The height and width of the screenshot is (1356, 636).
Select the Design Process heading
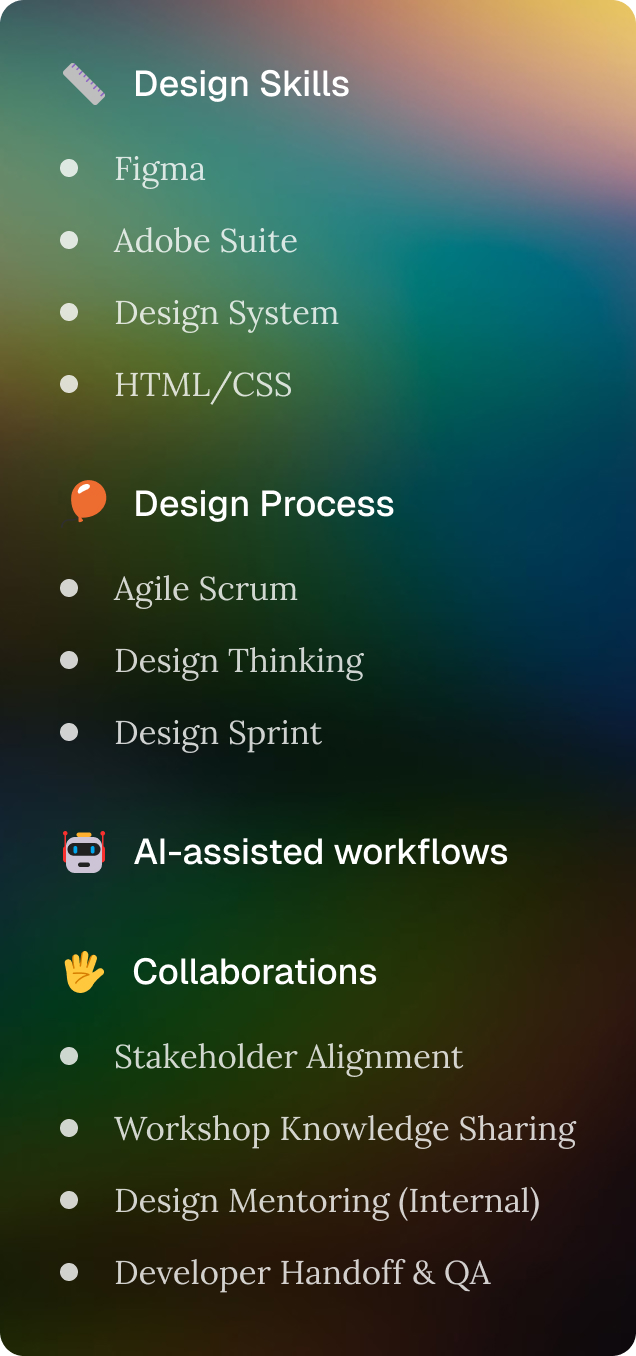[x=264, y=504]
